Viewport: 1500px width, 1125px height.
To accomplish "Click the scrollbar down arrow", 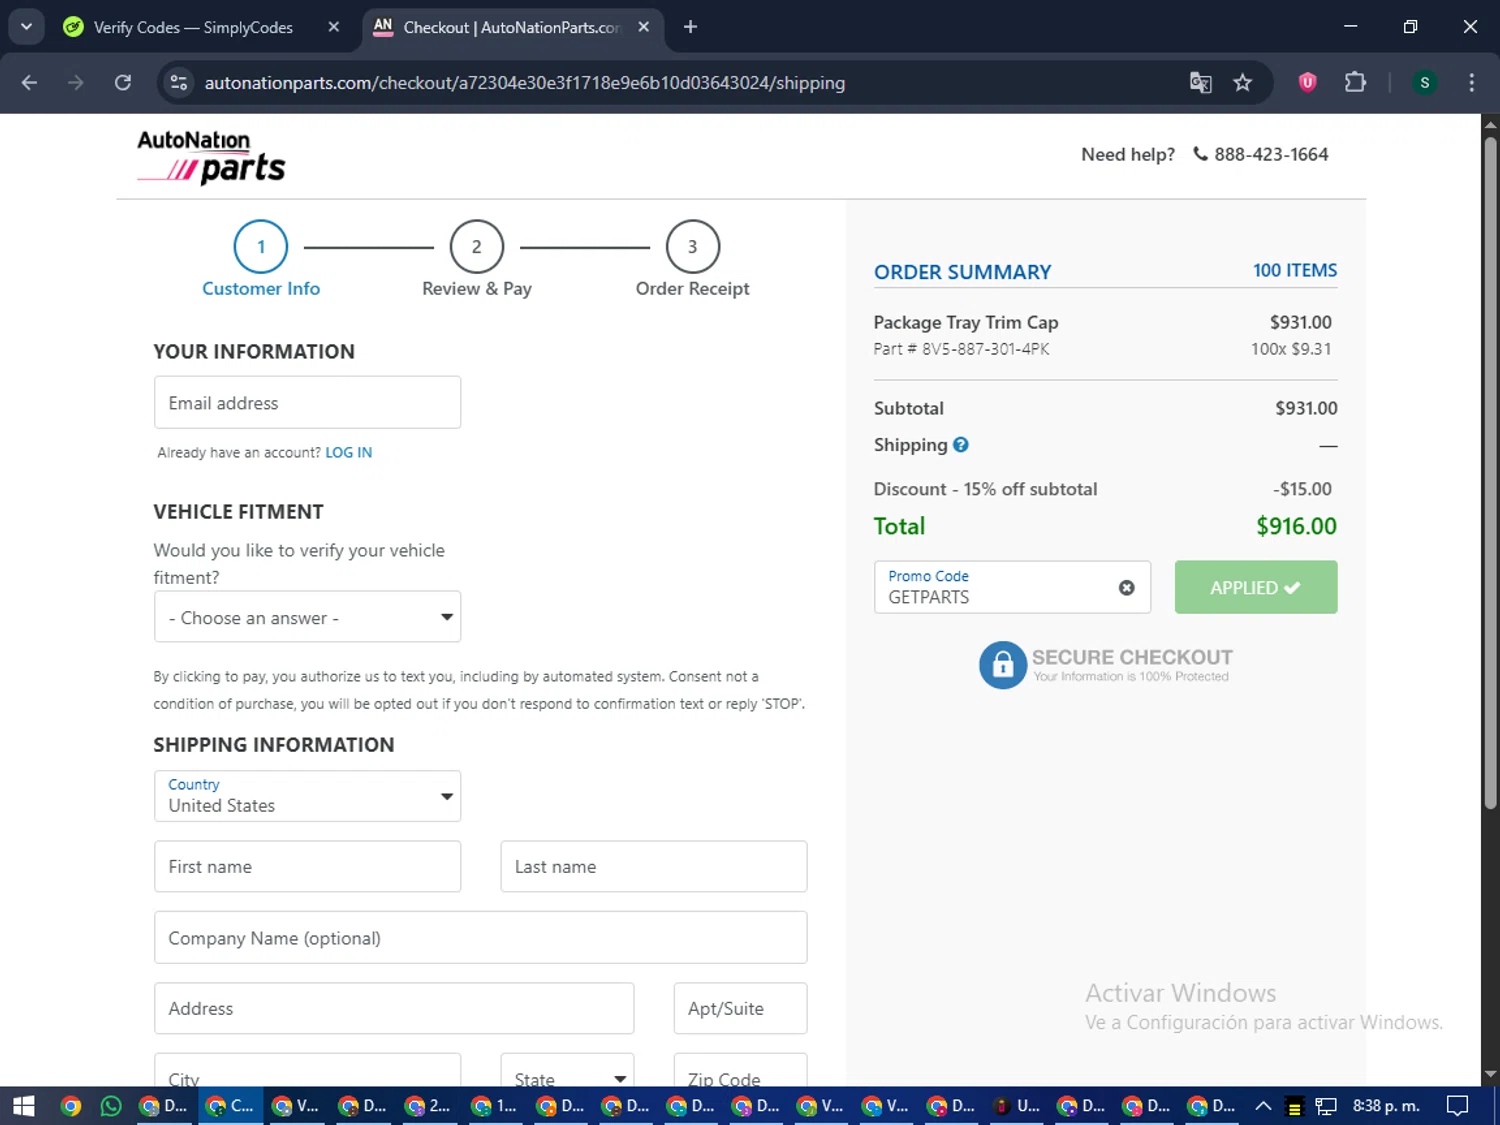I will tap(1490, 1075).
